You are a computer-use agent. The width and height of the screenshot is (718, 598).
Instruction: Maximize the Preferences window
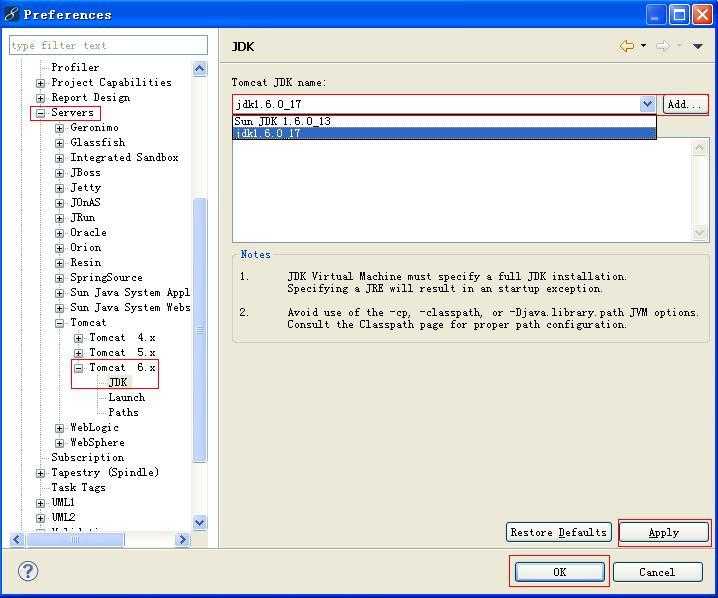(x=679, y=15)
